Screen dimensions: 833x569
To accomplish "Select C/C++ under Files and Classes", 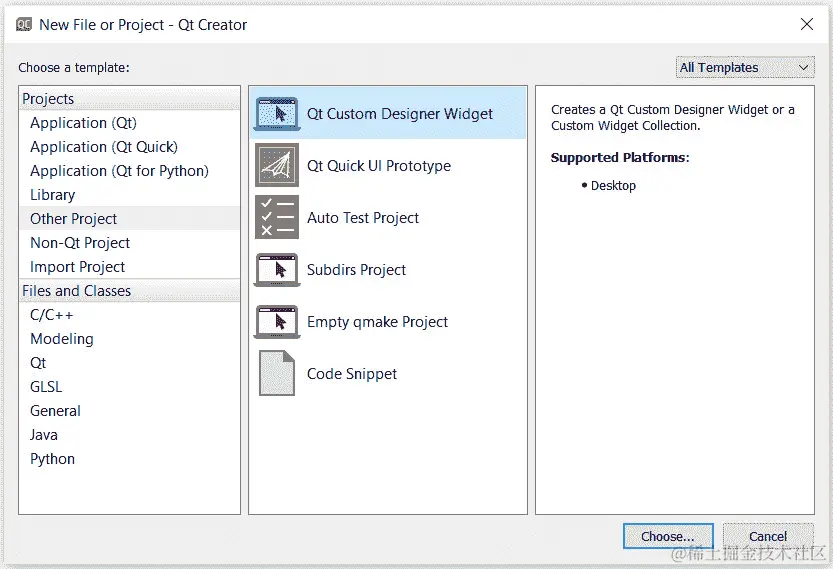I will tap(130, 315).
